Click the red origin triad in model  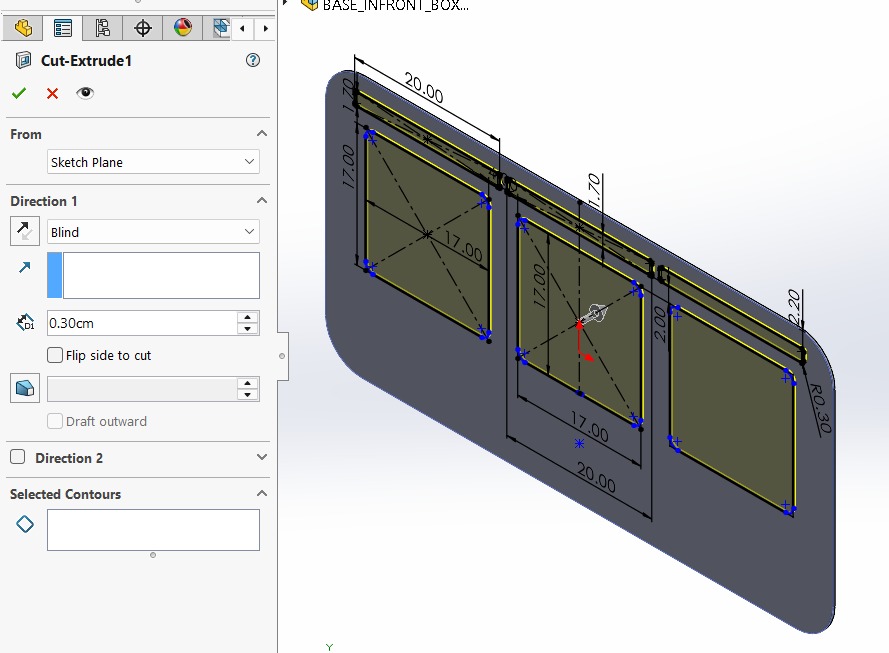[x=584, y=343]
